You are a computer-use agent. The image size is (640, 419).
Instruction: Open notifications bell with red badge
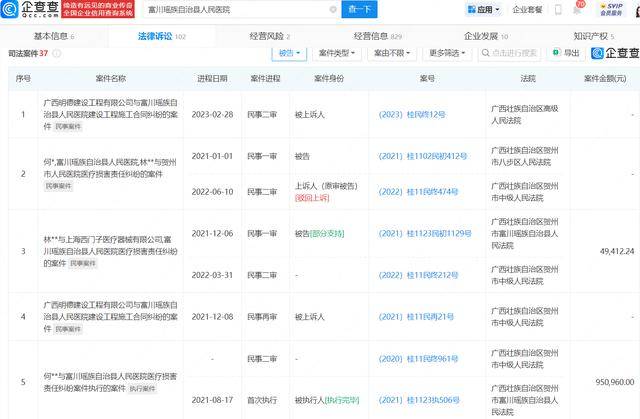[578, 9]
